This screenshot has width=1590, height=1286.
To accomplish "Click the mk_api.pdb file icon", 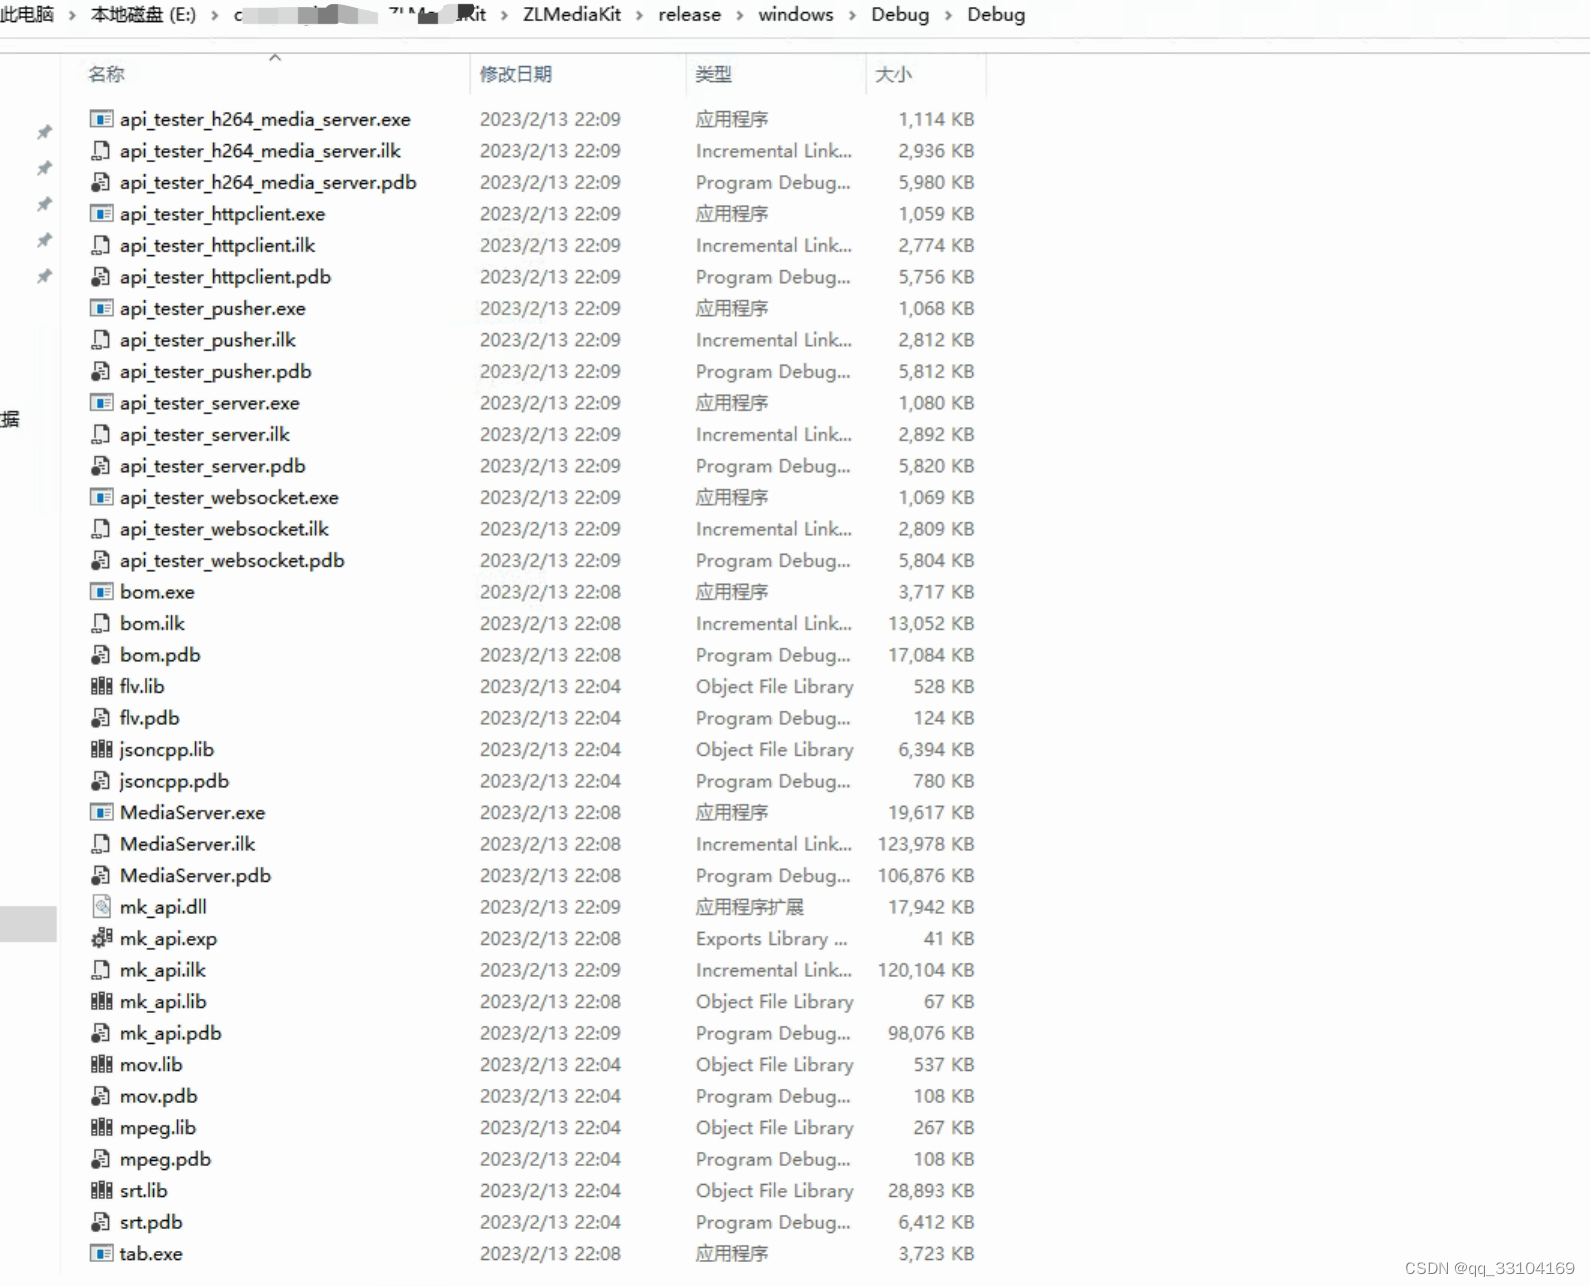I will pos(101,1033).
